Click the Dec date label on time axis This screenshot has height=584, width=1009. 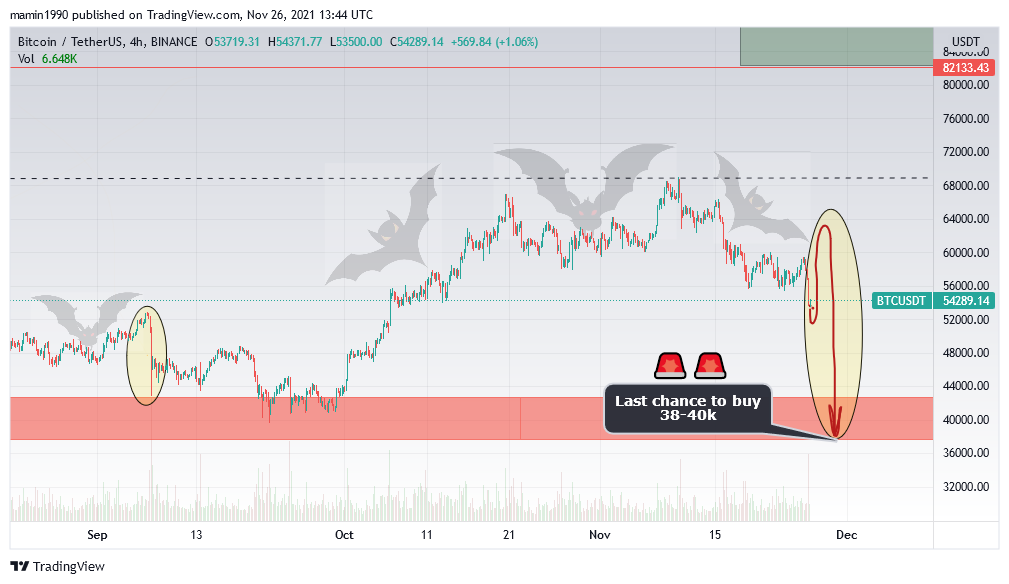(x=846, y=534)
